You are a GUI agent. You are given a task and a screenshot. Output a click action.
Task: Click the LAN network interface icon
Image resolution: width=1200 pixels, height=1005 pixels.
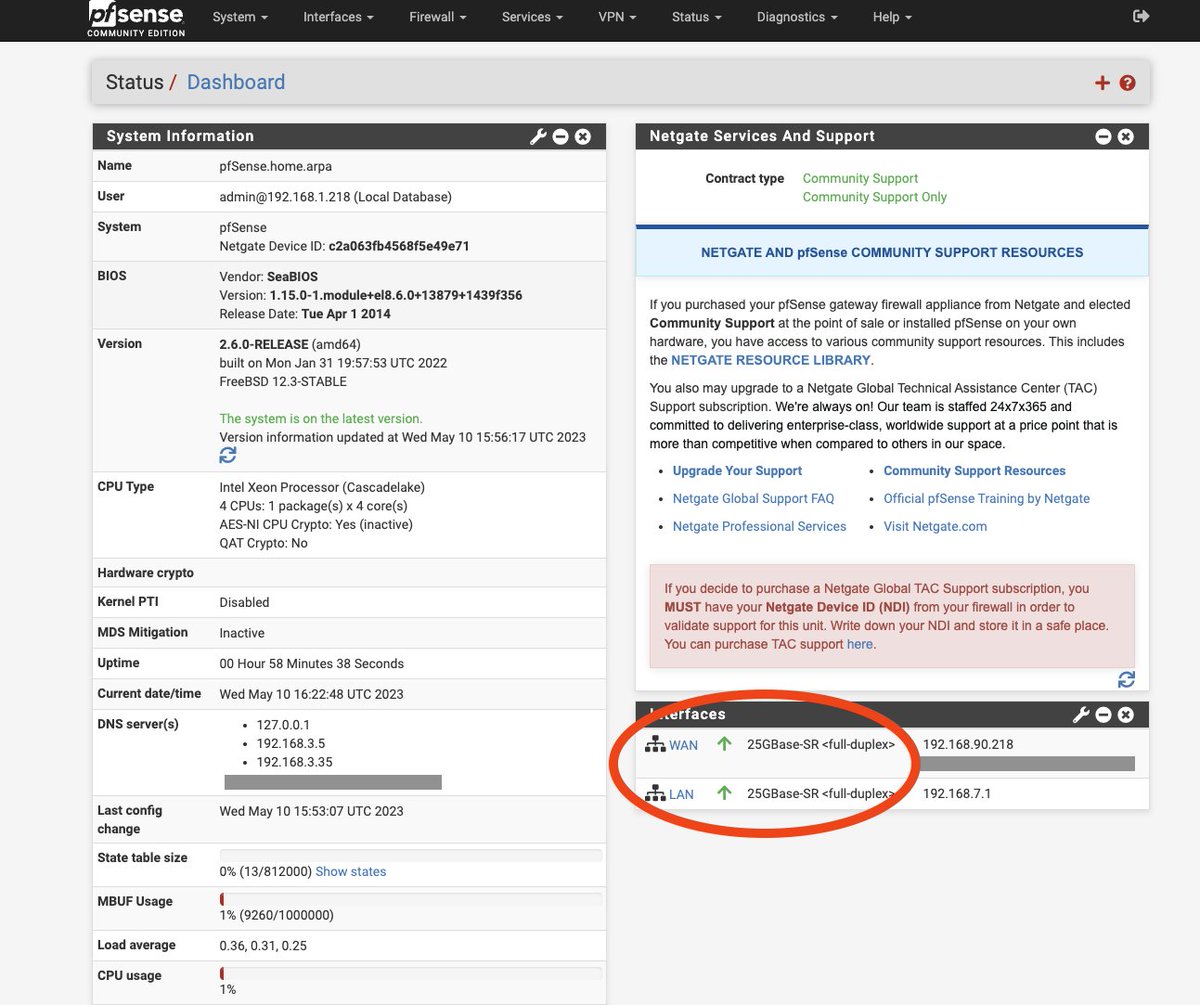click(655, 794)
